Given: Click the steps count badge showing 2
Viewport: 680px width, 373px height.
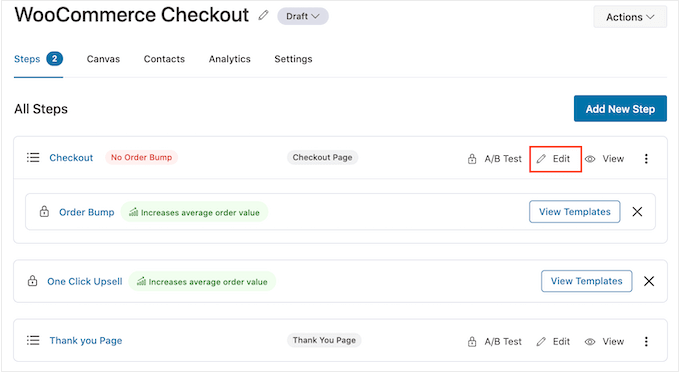Looking at the screenshot, I should pyautogui.click(x=55, y=59).
